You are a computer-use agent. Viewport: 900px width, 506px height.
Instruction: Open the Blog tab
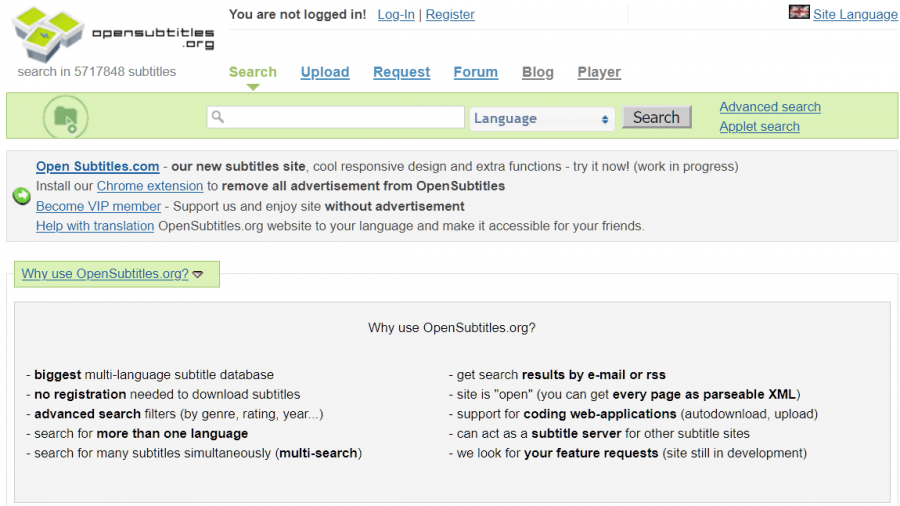pos(538,72)
